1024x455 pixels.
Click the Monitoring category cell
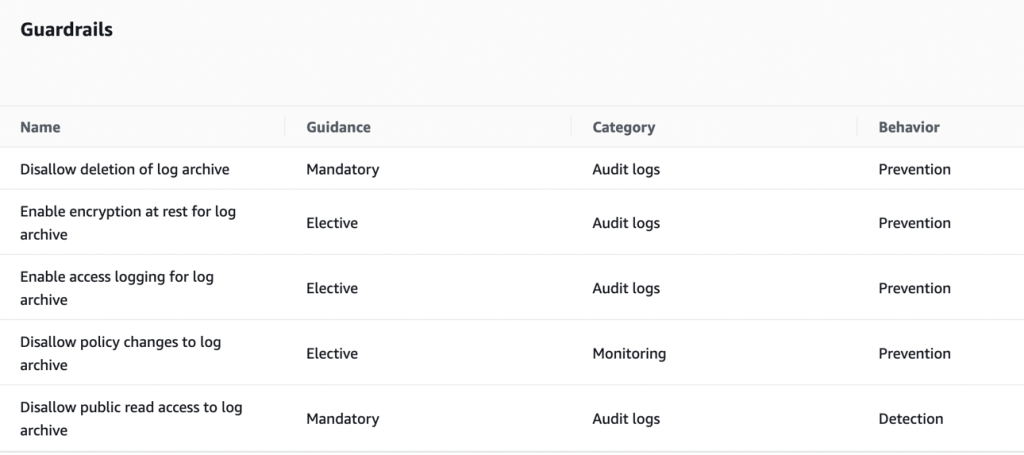tap(629, 353)
